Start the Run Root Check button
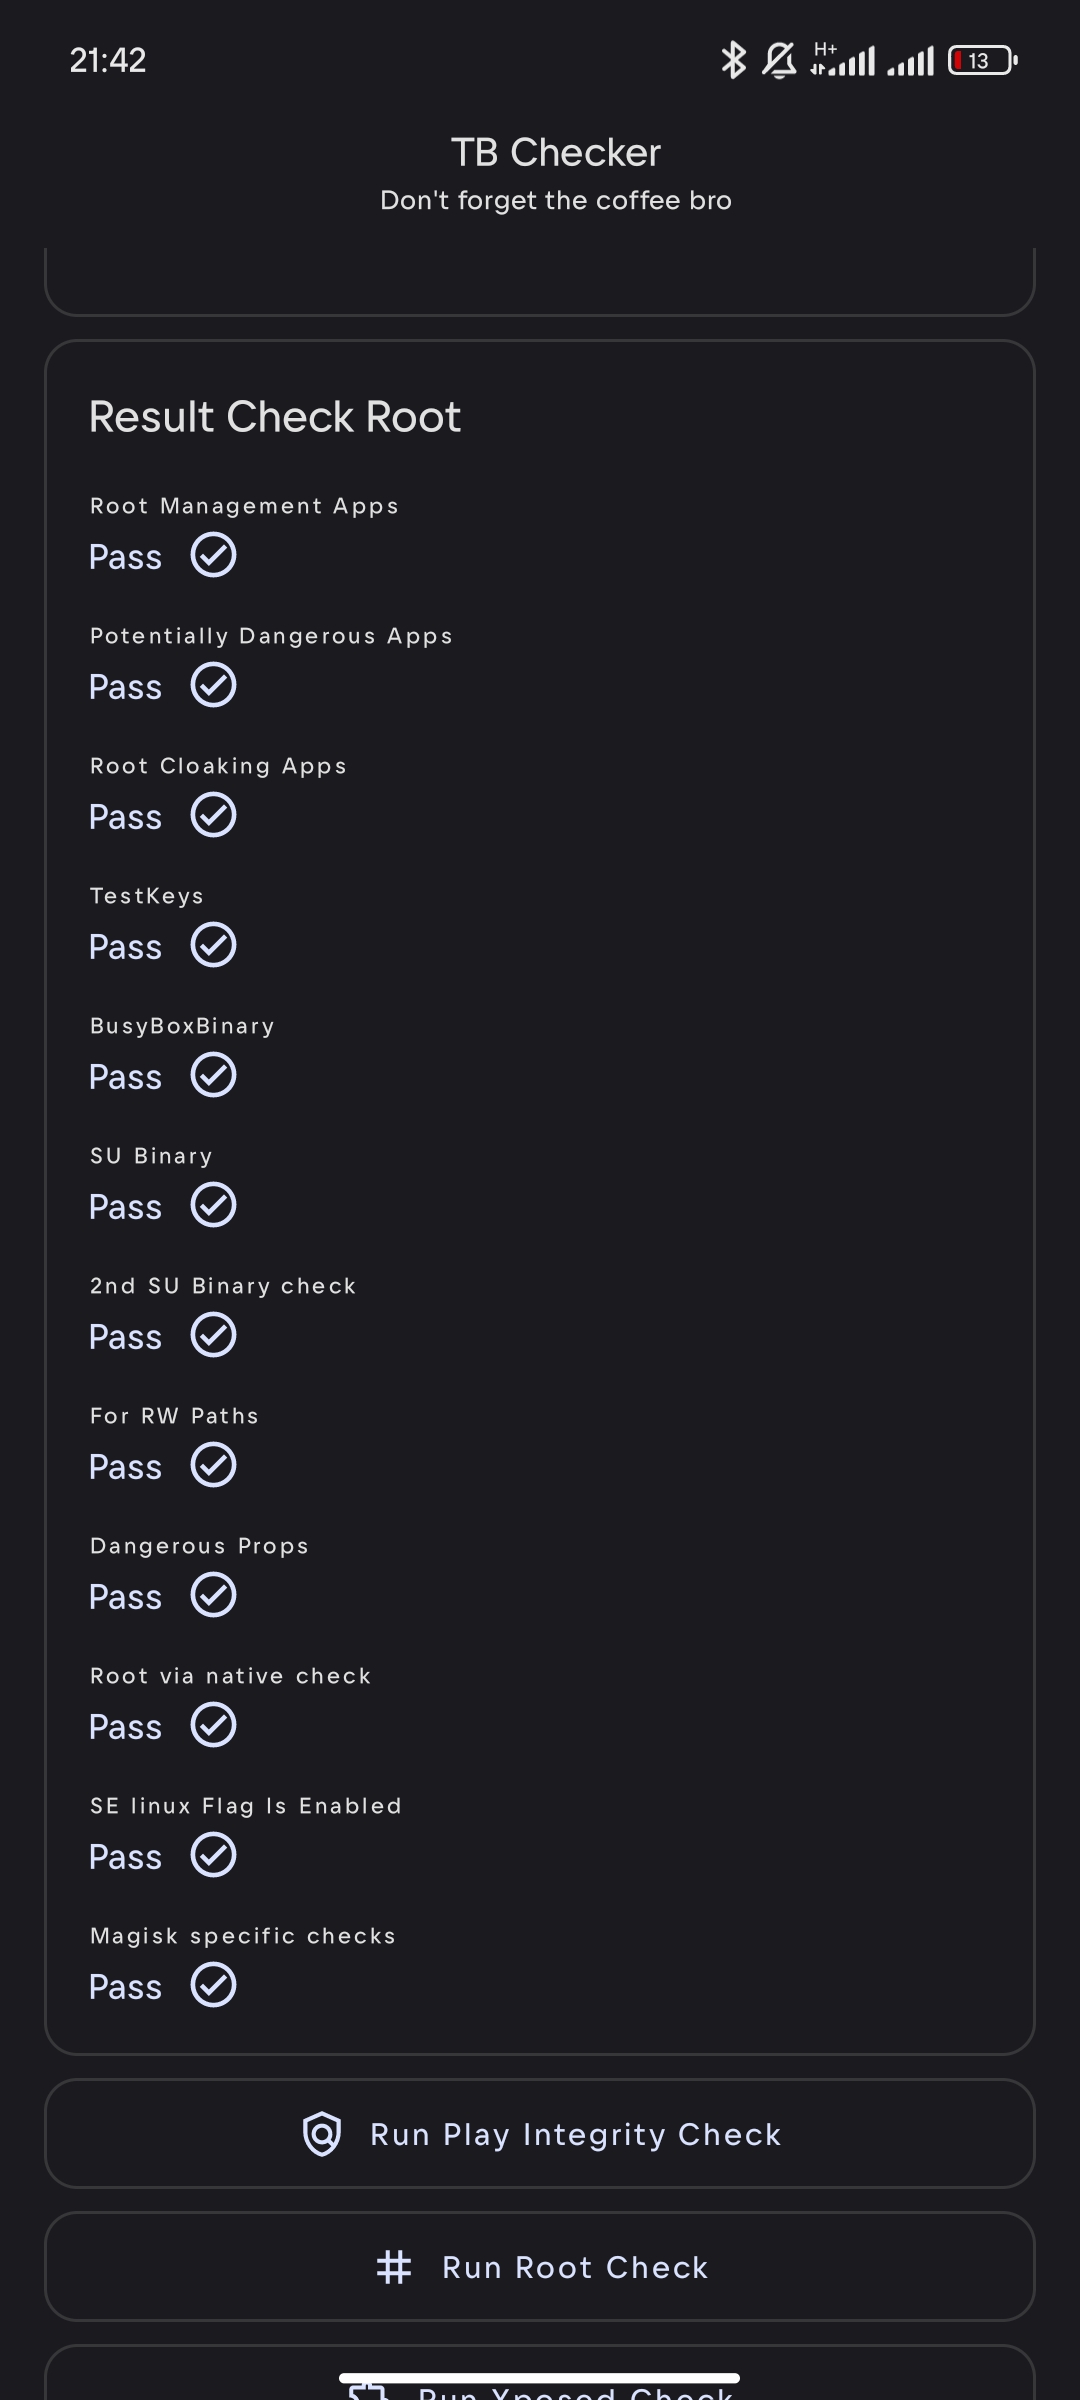Screen dimensions: 1080x2400 pyautogui.click(x=540, y=2267)
